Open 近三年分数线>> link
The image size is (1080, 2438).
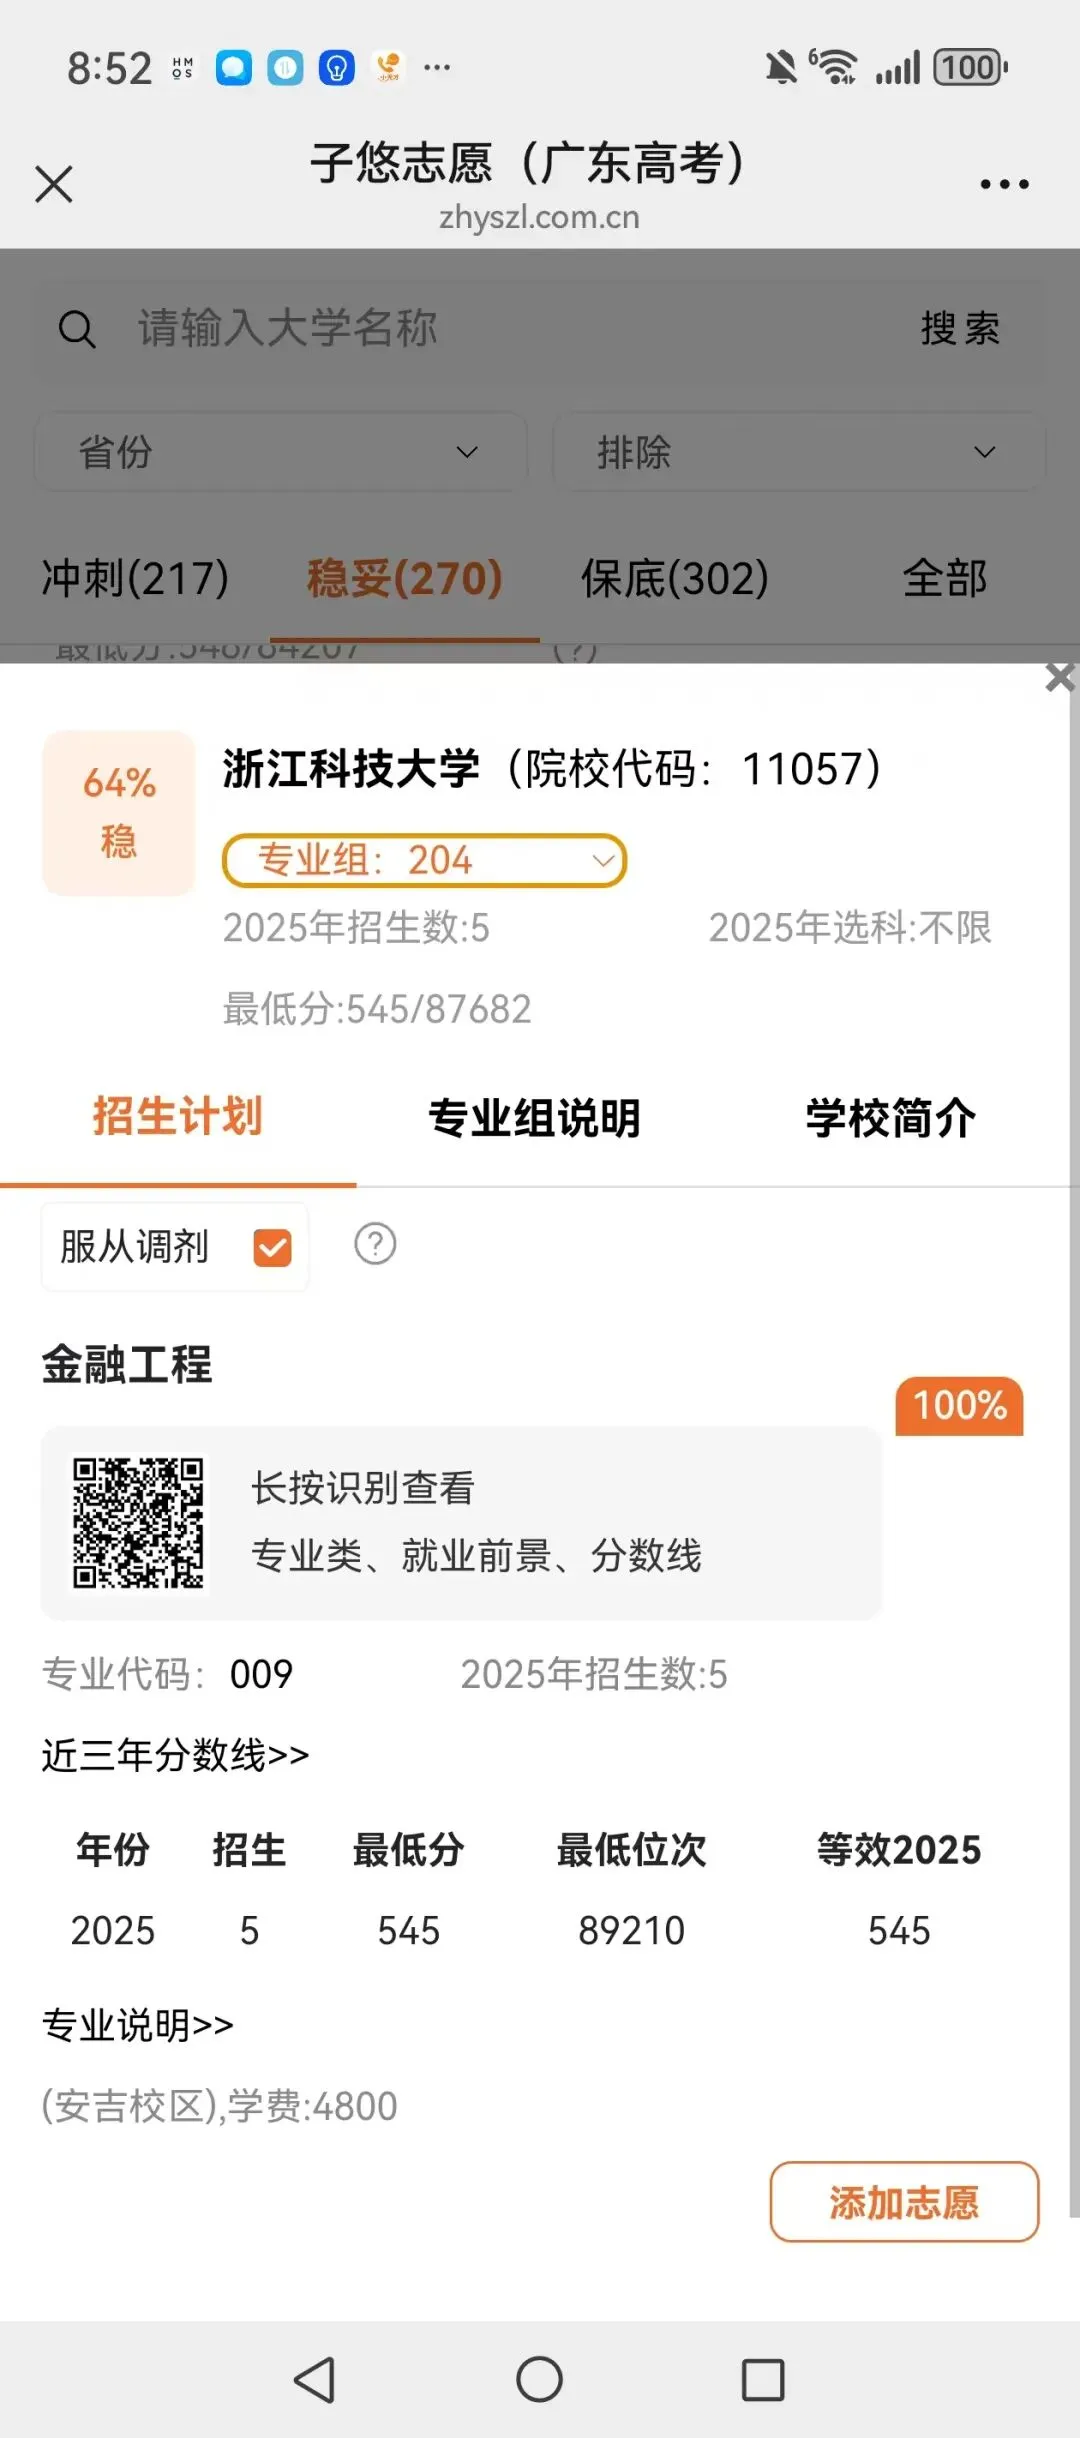coord(176,1755)
